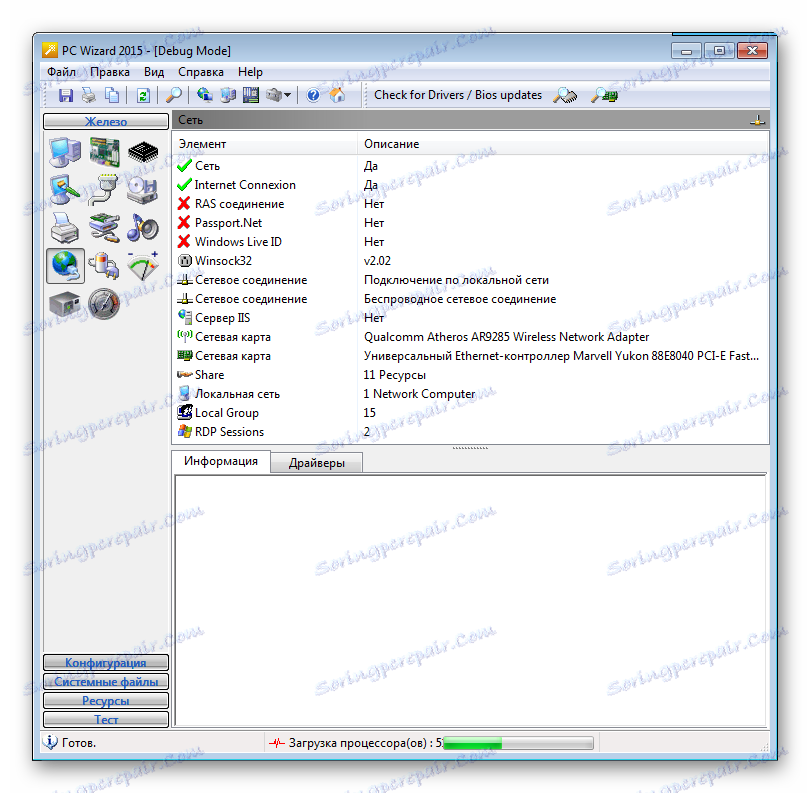
Task: Click the splitter grip between list and info pane
Action: [x=470, y=448]
